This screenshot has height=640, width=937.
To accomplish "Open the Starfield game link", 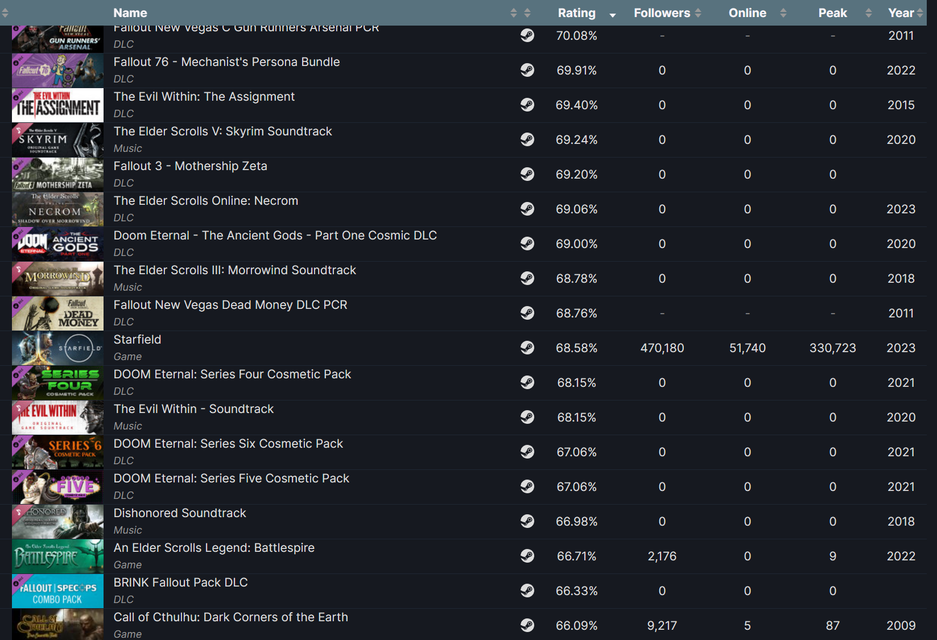I will (137, 340).
